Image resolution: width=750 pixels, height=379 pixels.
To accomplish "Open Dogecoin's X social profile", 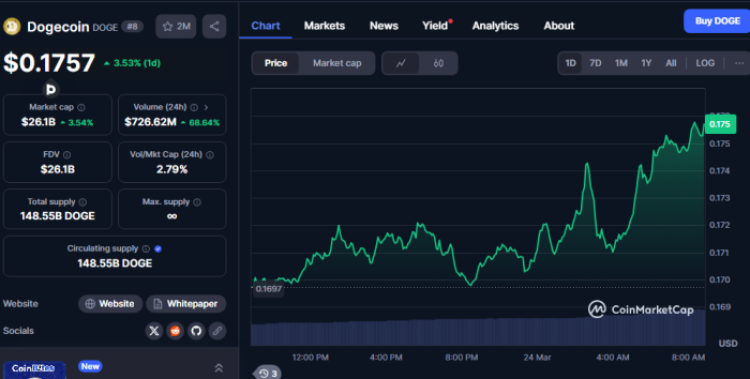I will pyautogui.click(x=154, y=331).
